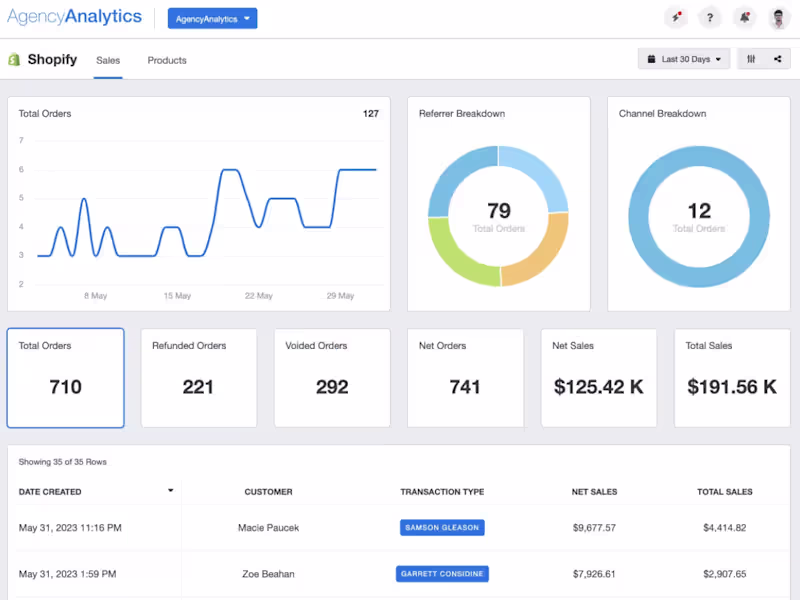Select the Refunded Orders stat card
Viewport: 800px width, 600px height.
point(199,378)
